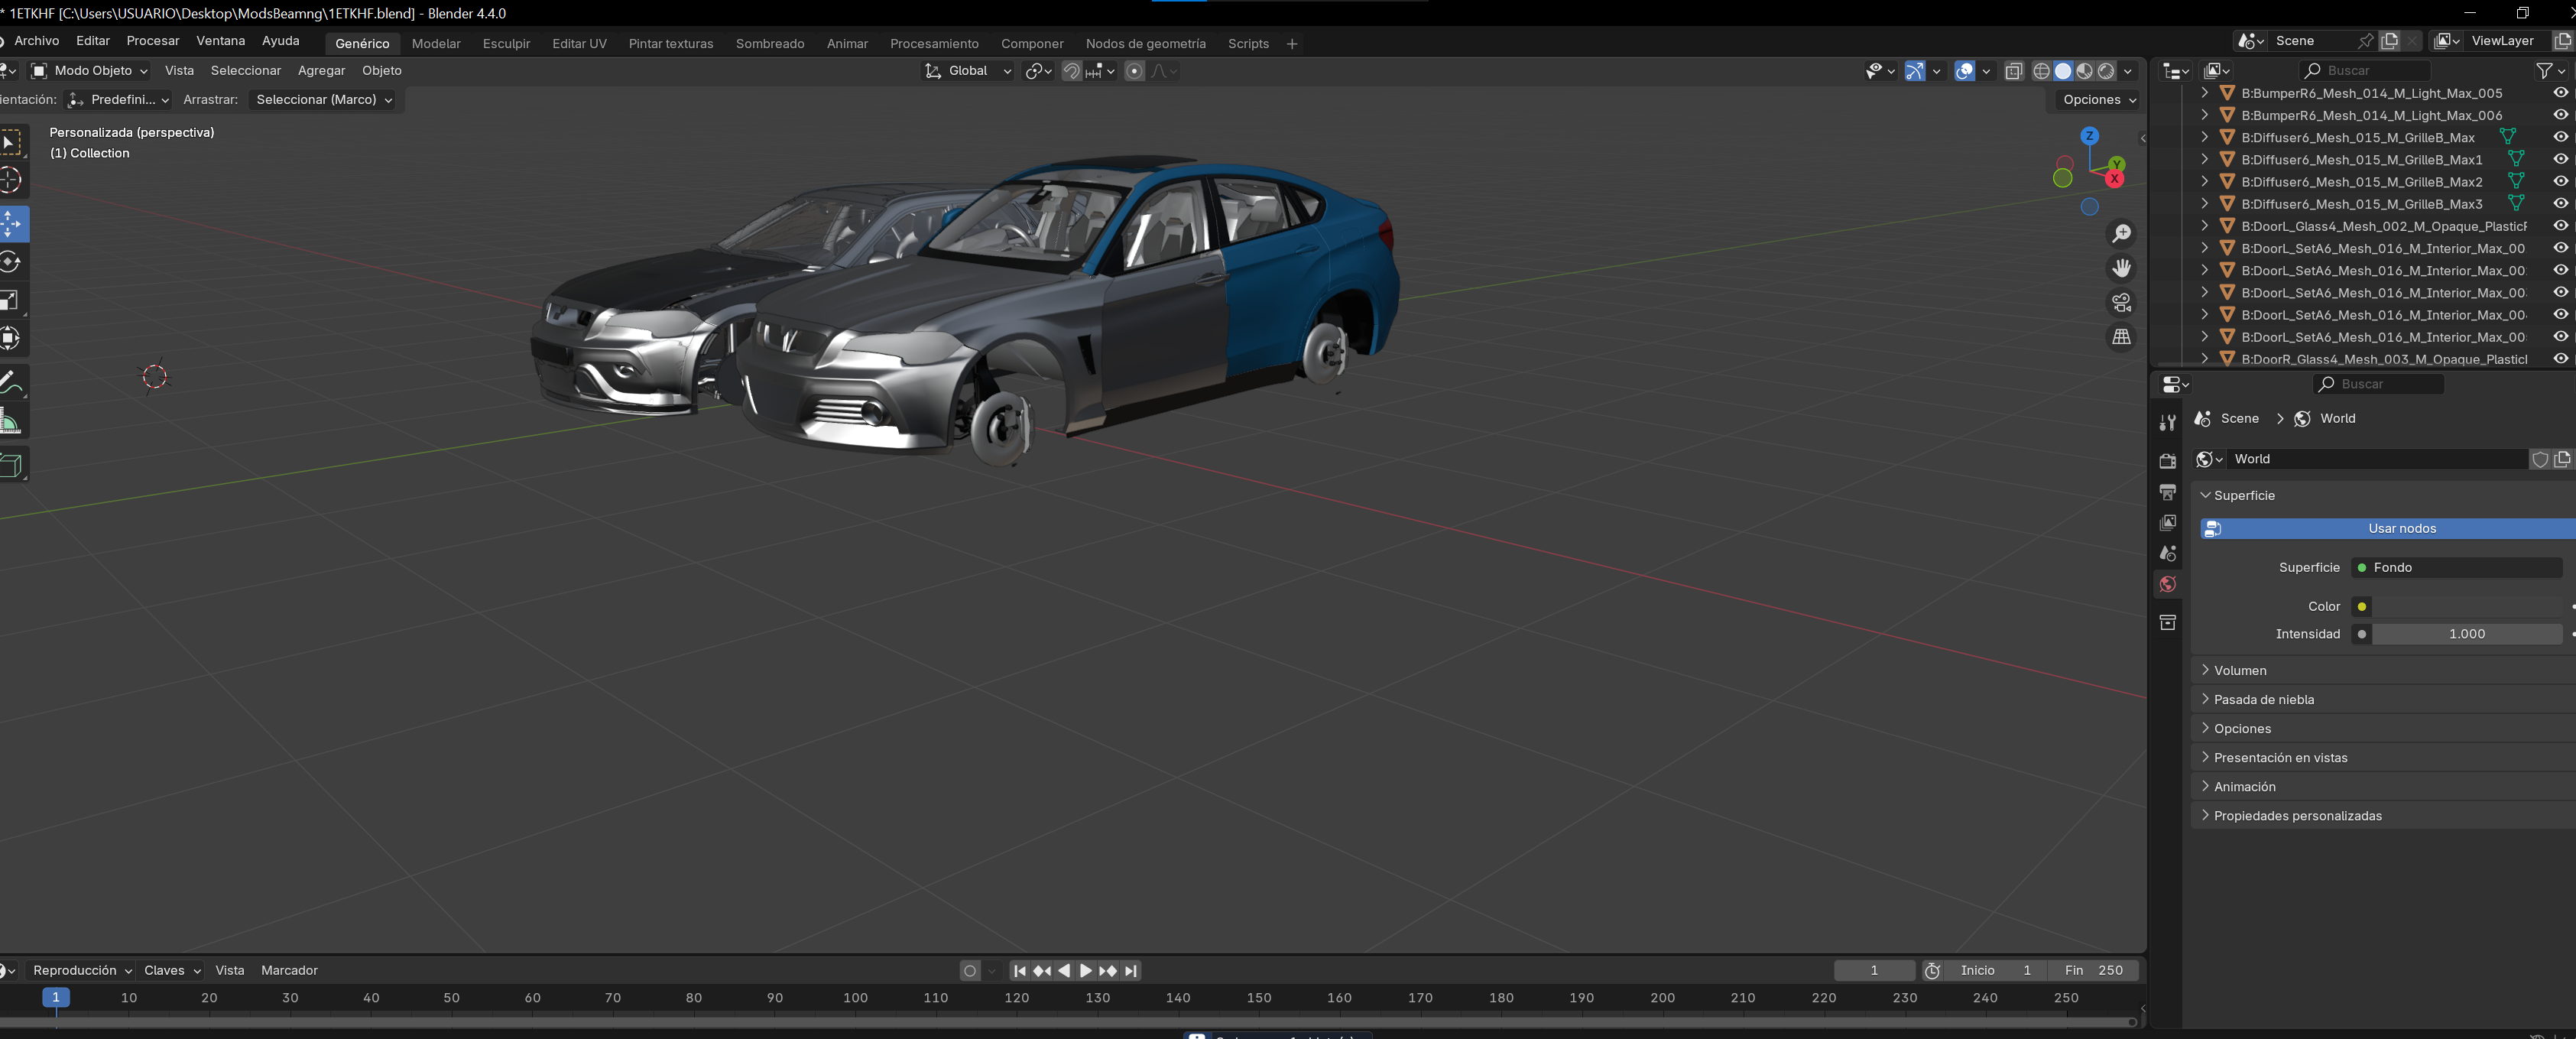This screenshot has height=1039, width=2576.
Task: Click the Usar nodos button
Action: coord(2400,528)
